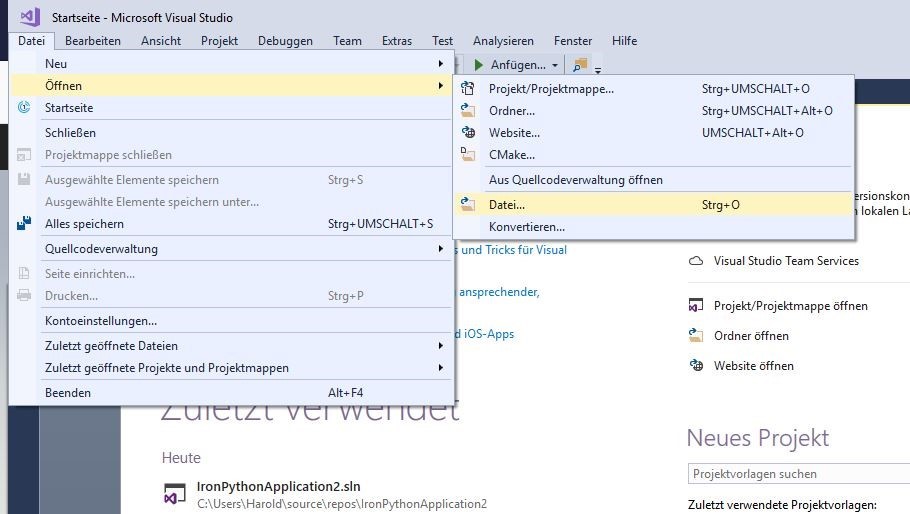Screen dimensions: 910x514
Task: Open the Visual Studio Team Services link
Action: coord(786,261)
